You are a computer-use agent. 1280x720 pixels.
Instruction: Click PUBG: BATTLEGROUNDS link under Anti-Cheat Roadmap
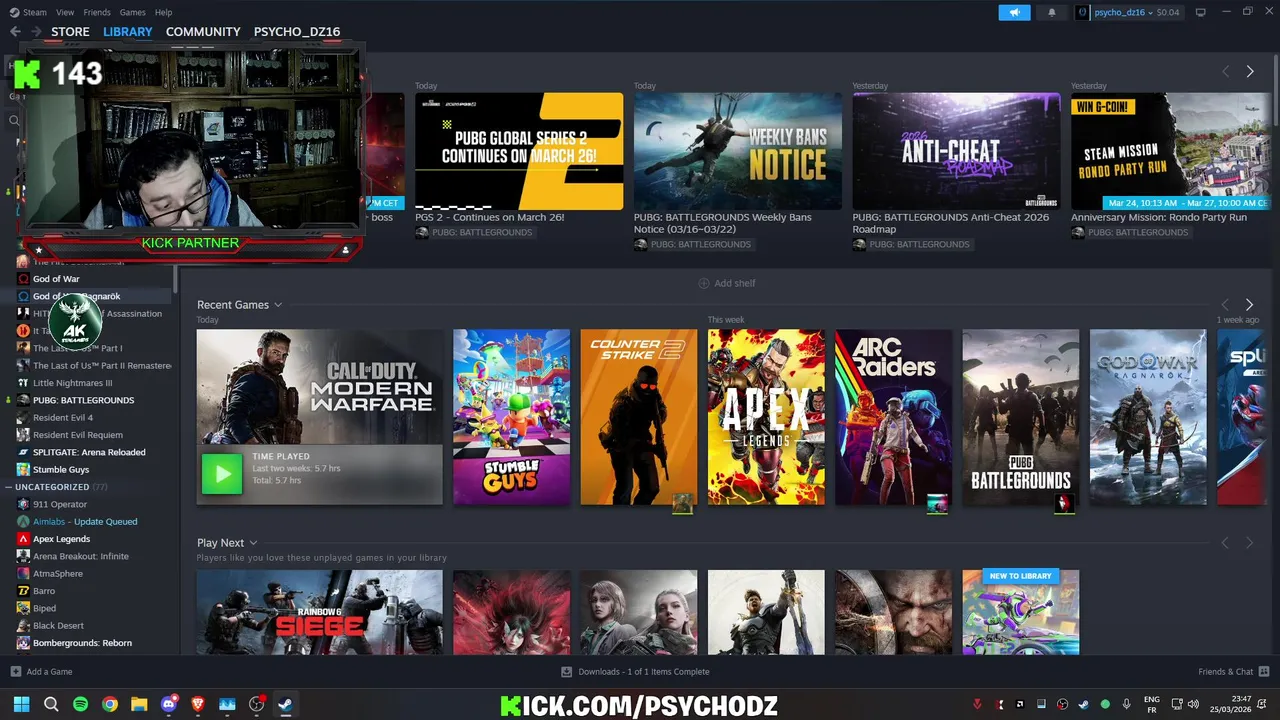tap(919, 245)
